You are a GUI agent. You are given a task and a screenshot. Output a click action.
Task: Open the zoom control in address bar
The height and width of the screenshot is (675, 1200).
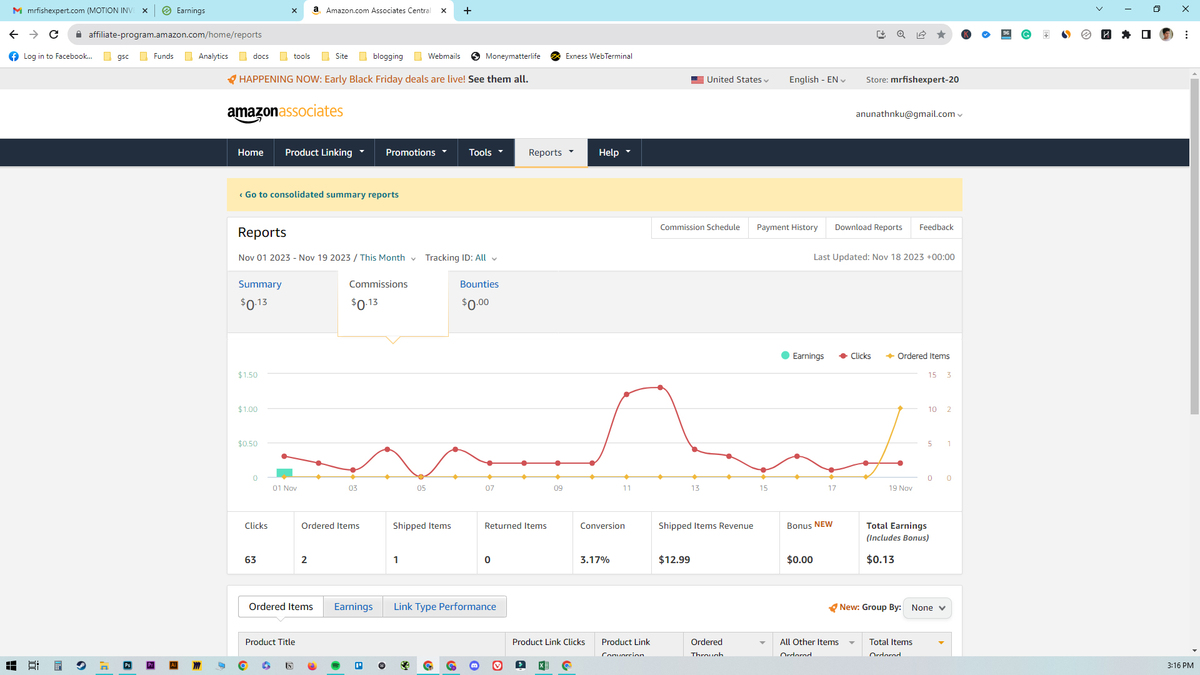pyautogui.click(x=901, y=34)
